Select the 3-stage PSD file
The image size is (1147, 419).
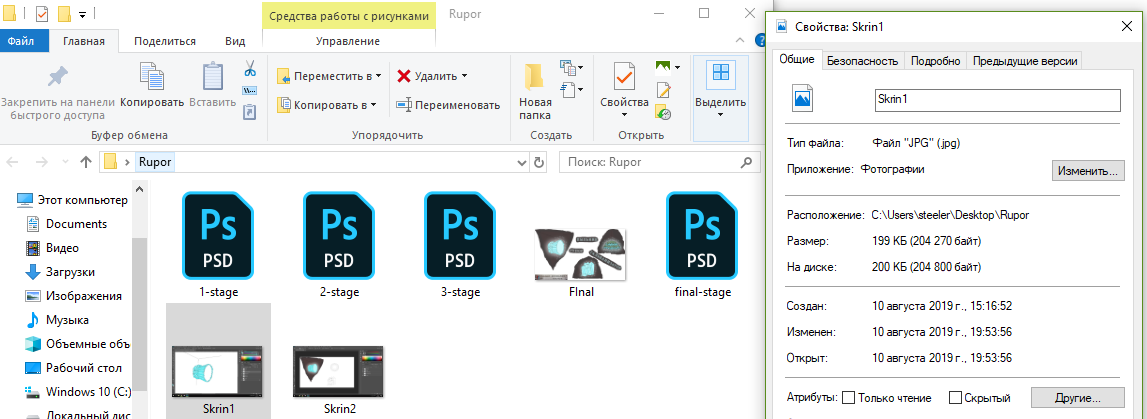click(x=461, y=244)
